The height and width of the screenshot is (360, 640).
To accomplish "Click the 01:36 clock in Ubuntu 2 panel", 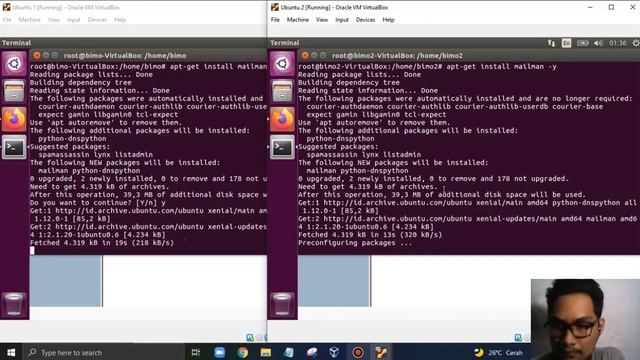I will (x=618, y=43).
